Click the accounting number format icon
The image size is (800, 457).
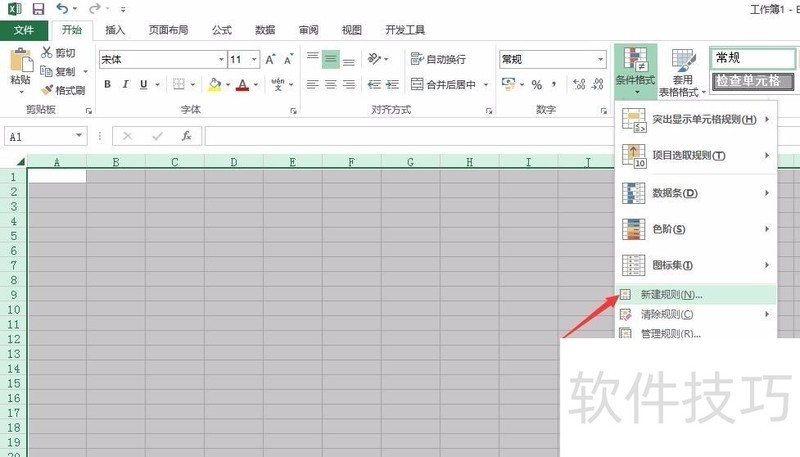click(509, 84)
